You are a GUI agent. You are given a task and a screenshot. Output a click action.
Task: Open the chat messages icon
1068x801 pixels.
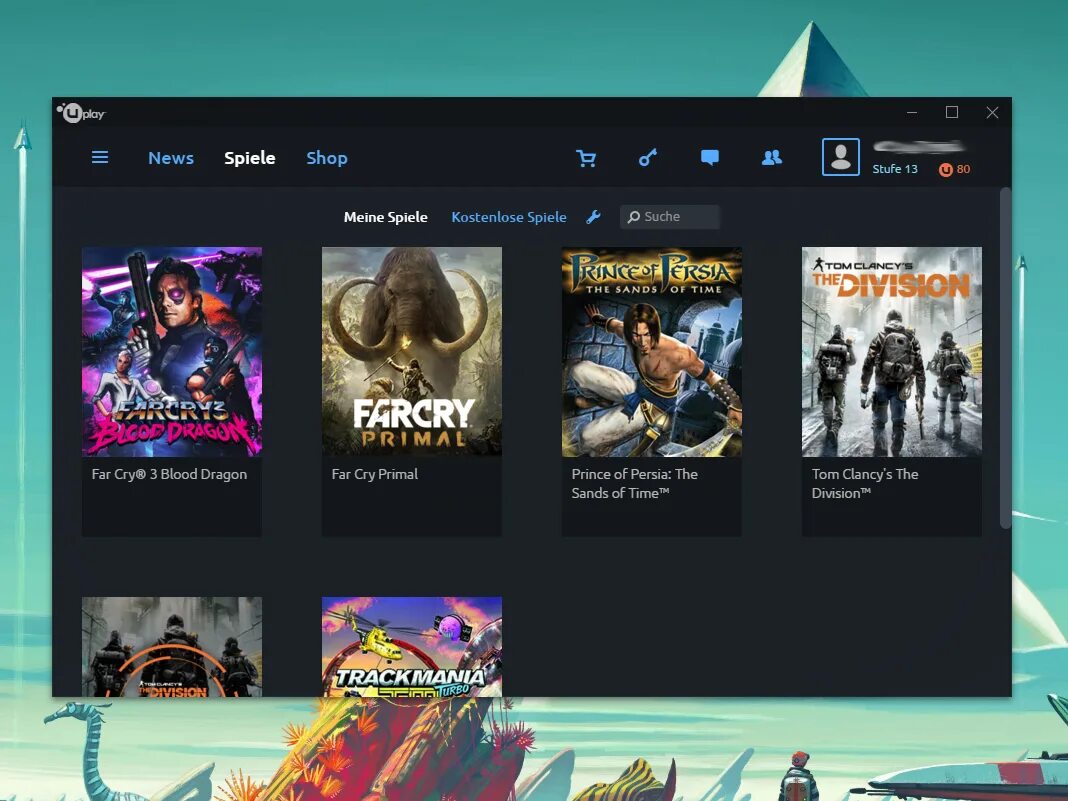point(710,158)
